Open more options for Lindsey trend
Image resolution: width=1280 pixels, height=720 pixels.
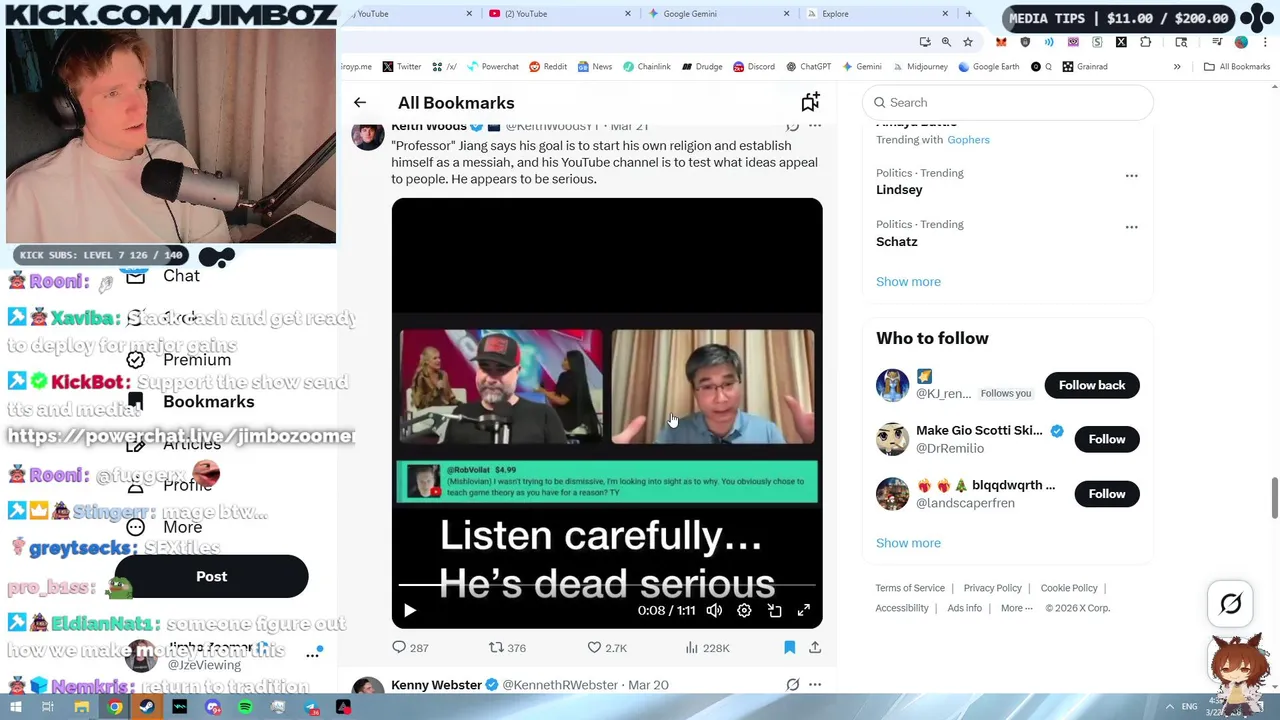point(1131,176)
